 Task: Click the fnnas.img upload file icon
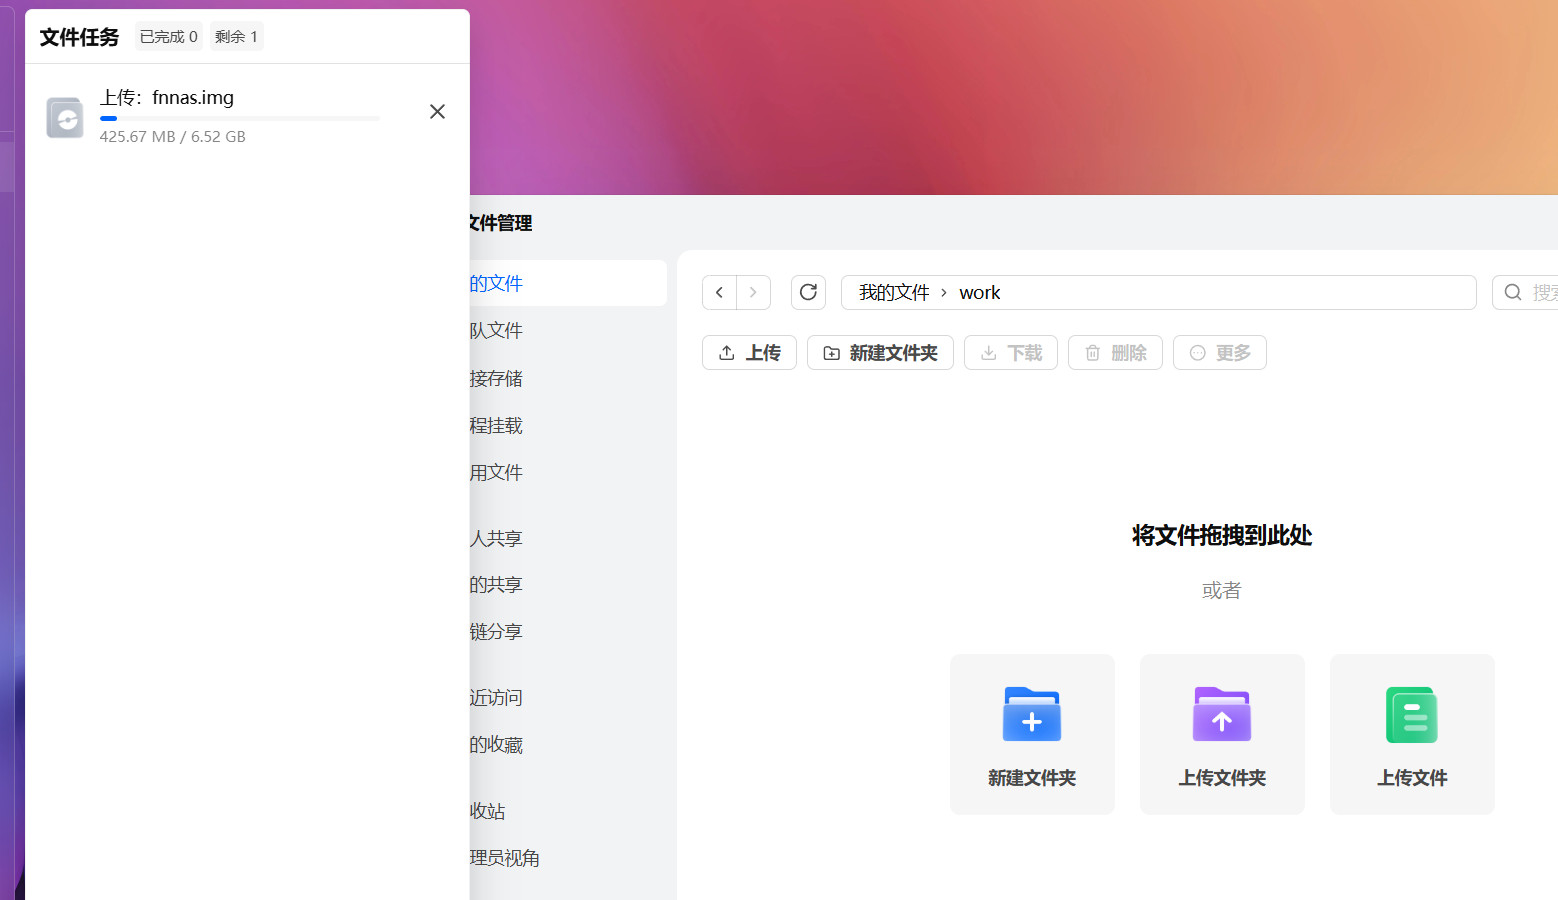click(x=66, y=118)
